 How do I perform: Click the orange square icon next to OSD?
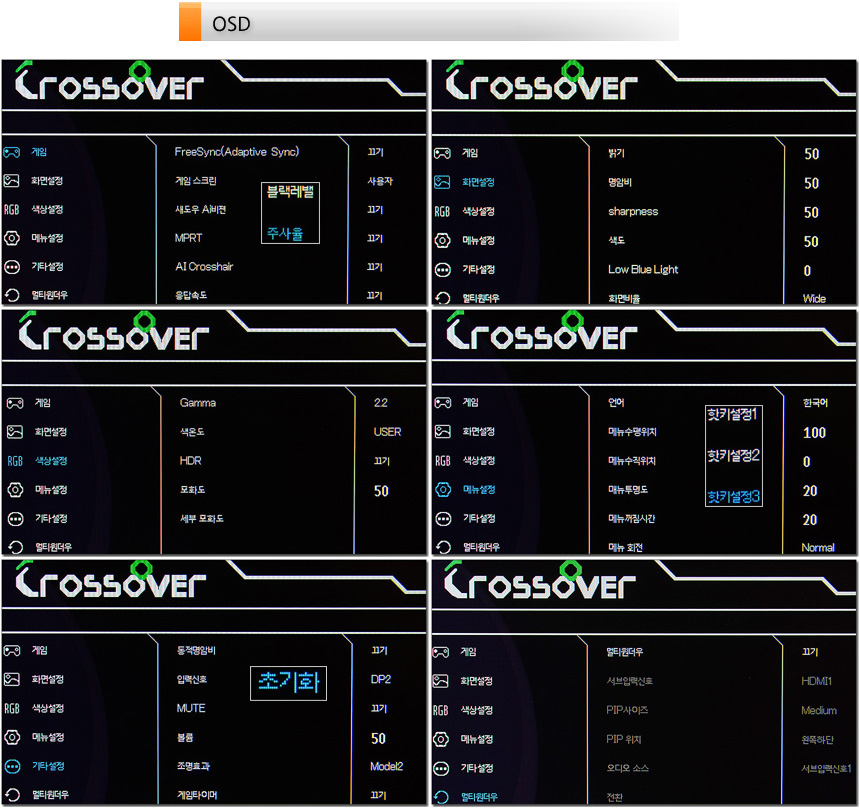tap(190, 22)
